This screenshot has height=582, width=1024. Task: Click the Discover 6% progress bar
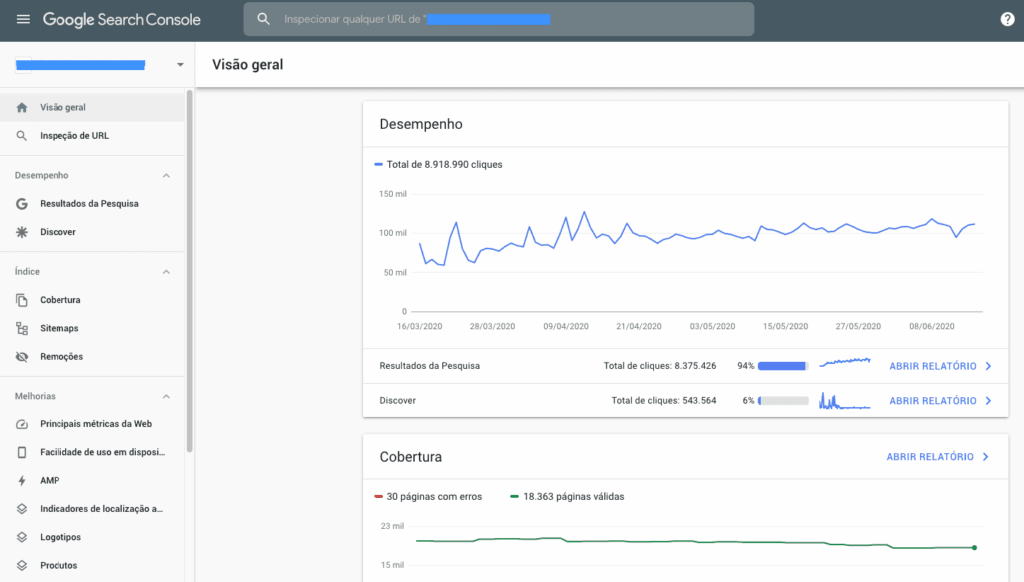(x=783, y=400)
